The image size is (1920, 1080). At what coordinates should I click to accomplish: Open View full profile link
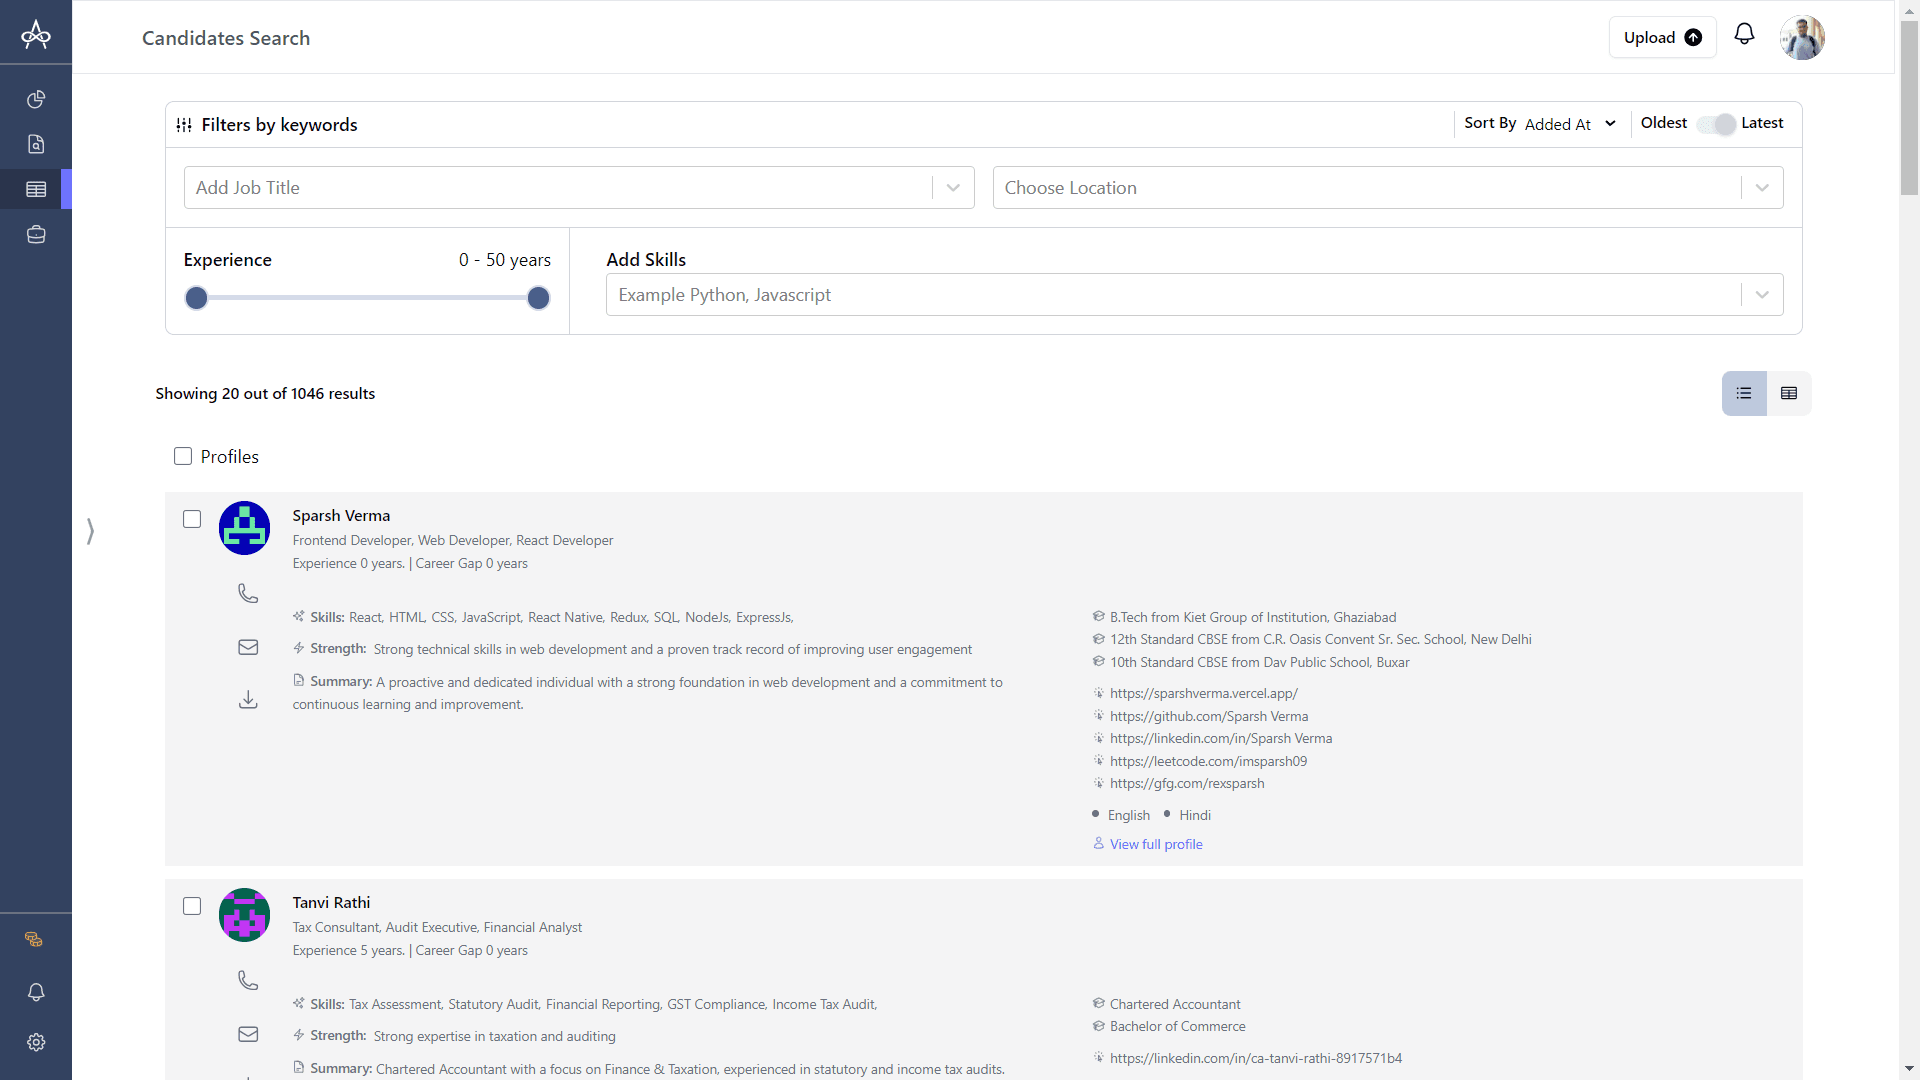(1155, 844)
